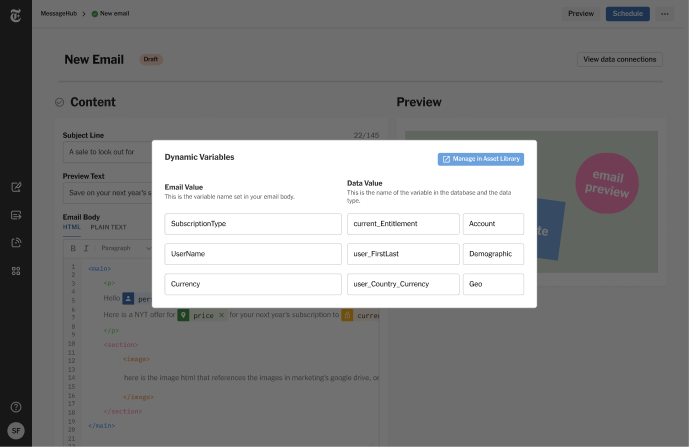Click the green location icon on price chip

click(183, 315)
